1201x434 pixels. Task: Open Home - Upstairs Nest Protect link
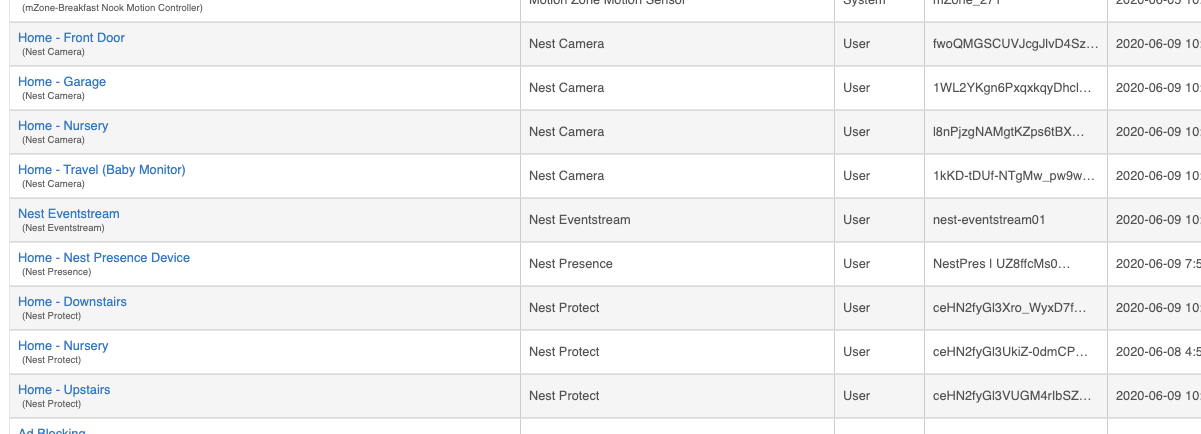pos(64,390)
